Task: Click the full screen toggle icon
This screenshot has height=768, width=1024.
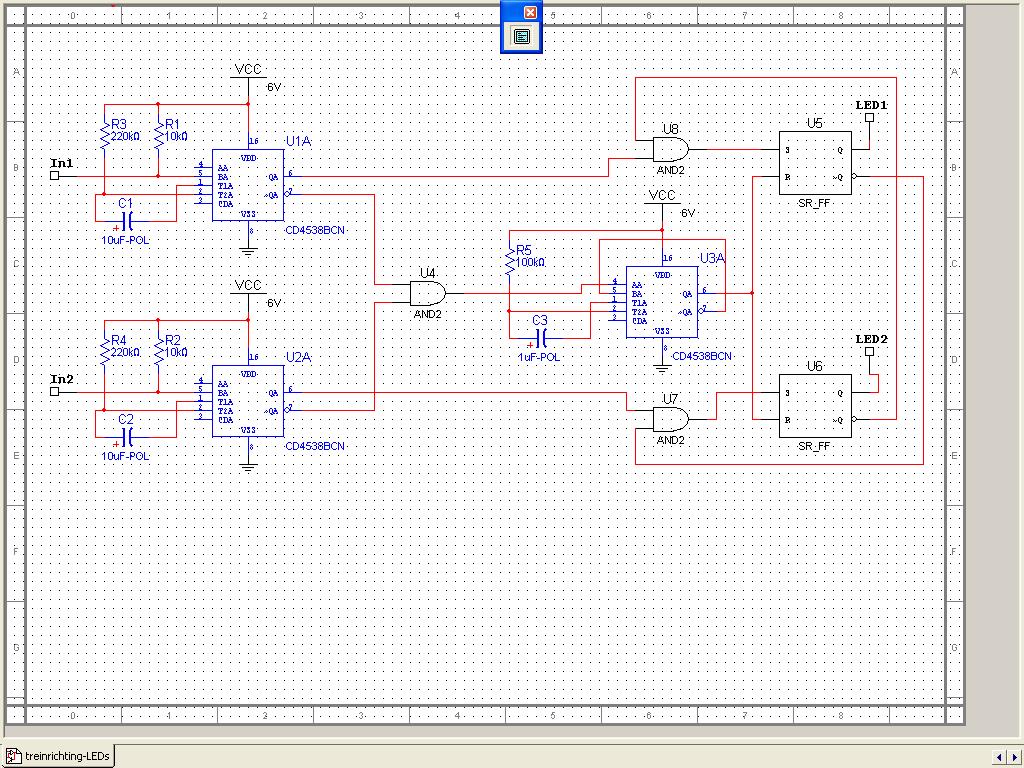Action: [521, 36]
